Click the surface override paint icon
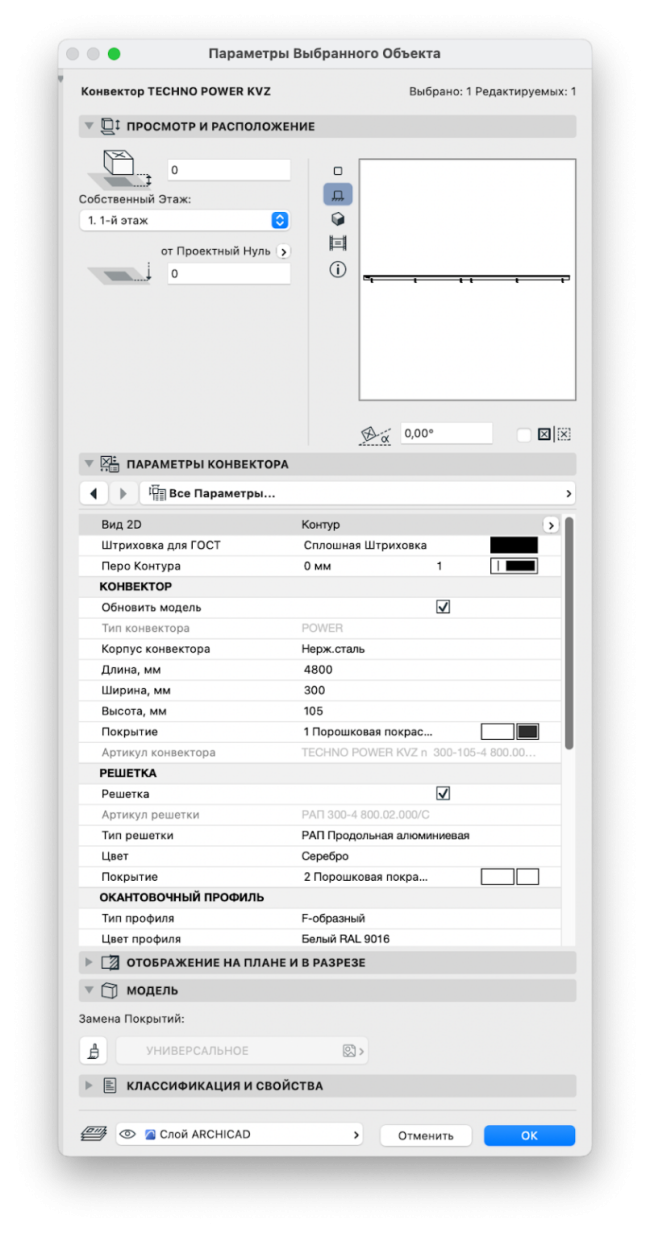Viewport: 650px width, 1233px height. 93,1051
